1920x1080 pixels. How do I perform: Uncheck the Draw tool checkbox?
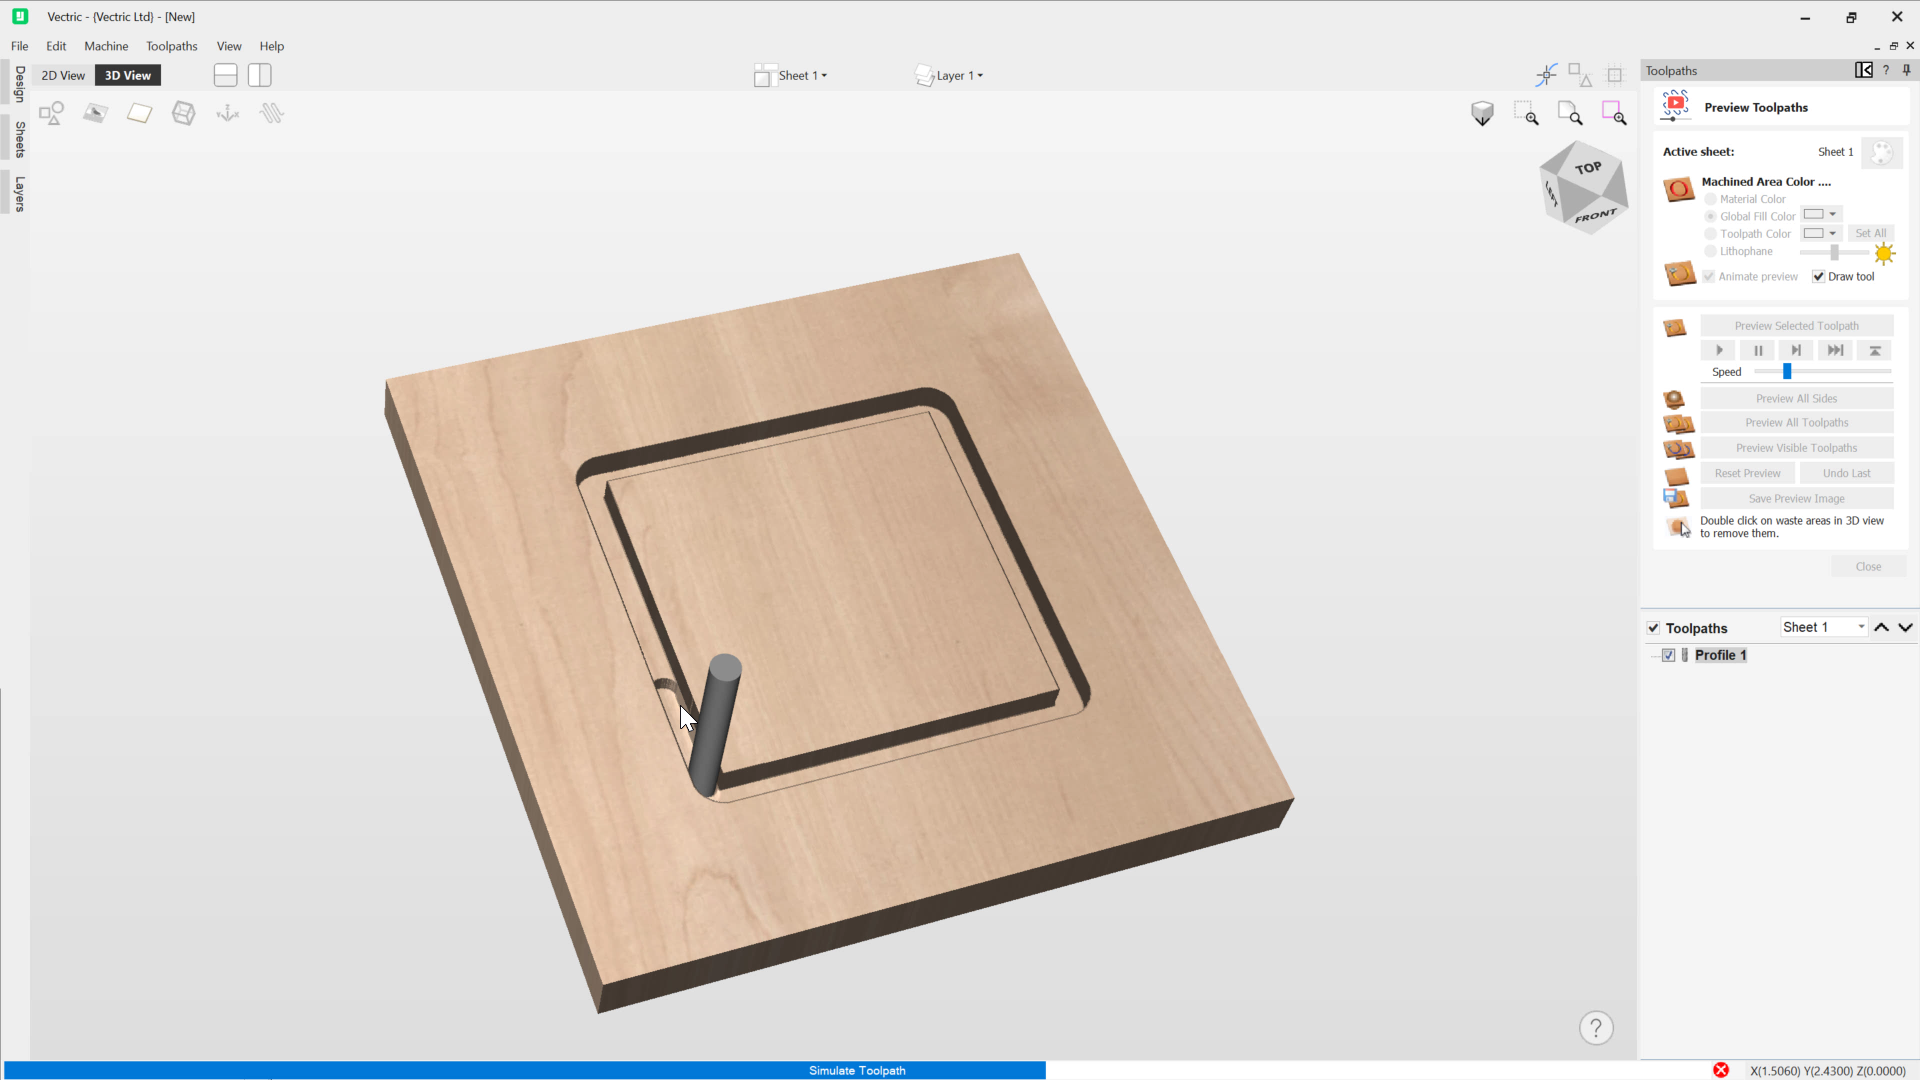pos(1818,277)
